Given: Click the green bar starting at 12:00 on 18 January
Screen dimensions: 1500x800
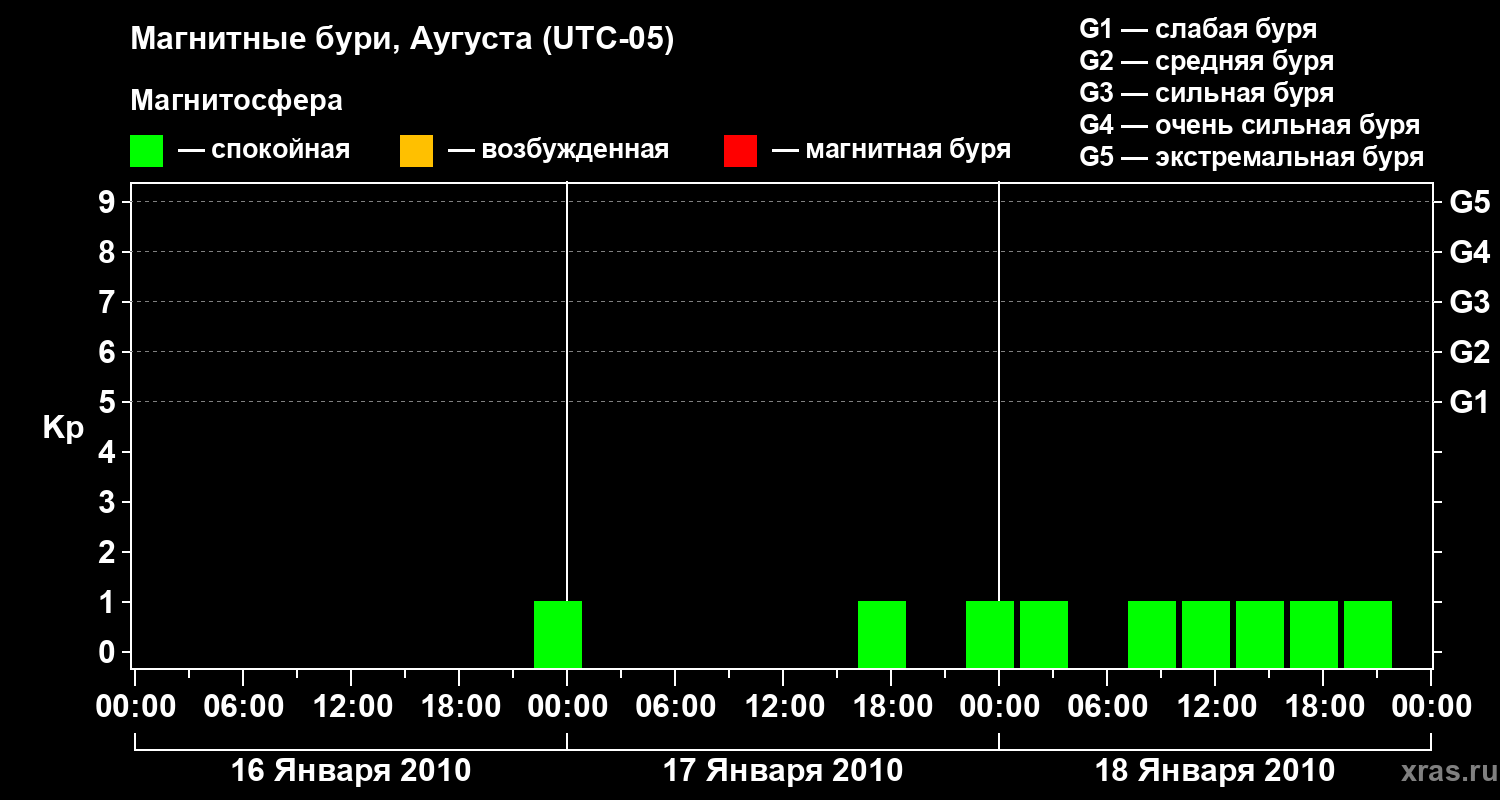Looking at the screenshot, I should point(1206,634).
